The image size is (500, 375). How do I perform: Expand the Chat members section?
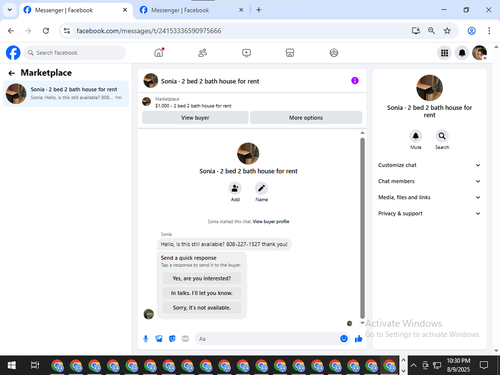[429, 181]
